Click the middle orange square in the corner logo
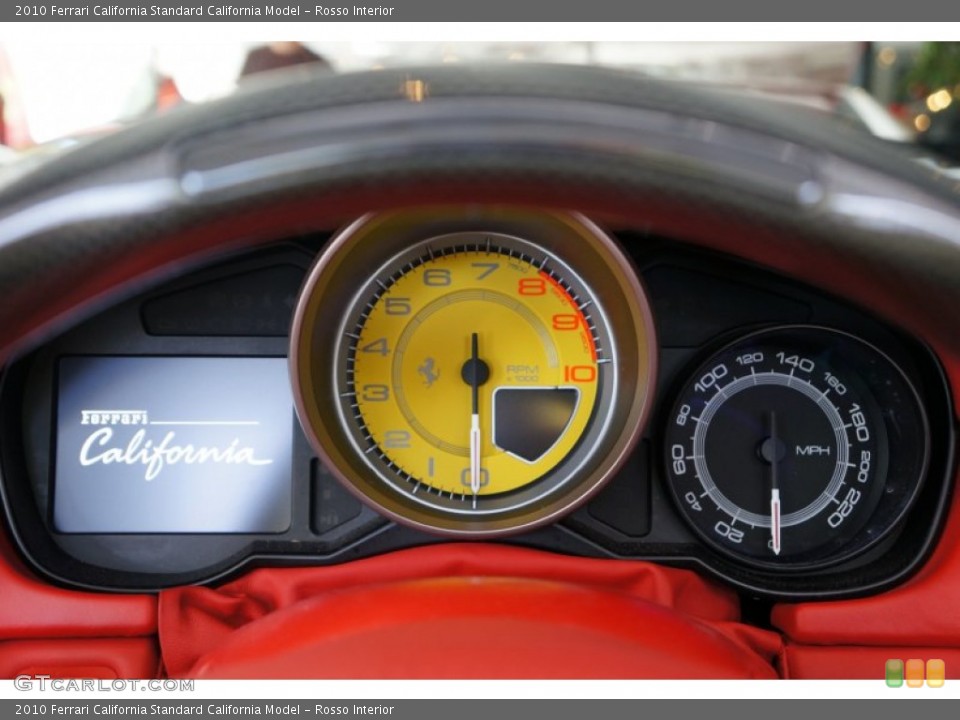This screenshot has width=960, height=720. pyautogui.click(x=915, y=673)
